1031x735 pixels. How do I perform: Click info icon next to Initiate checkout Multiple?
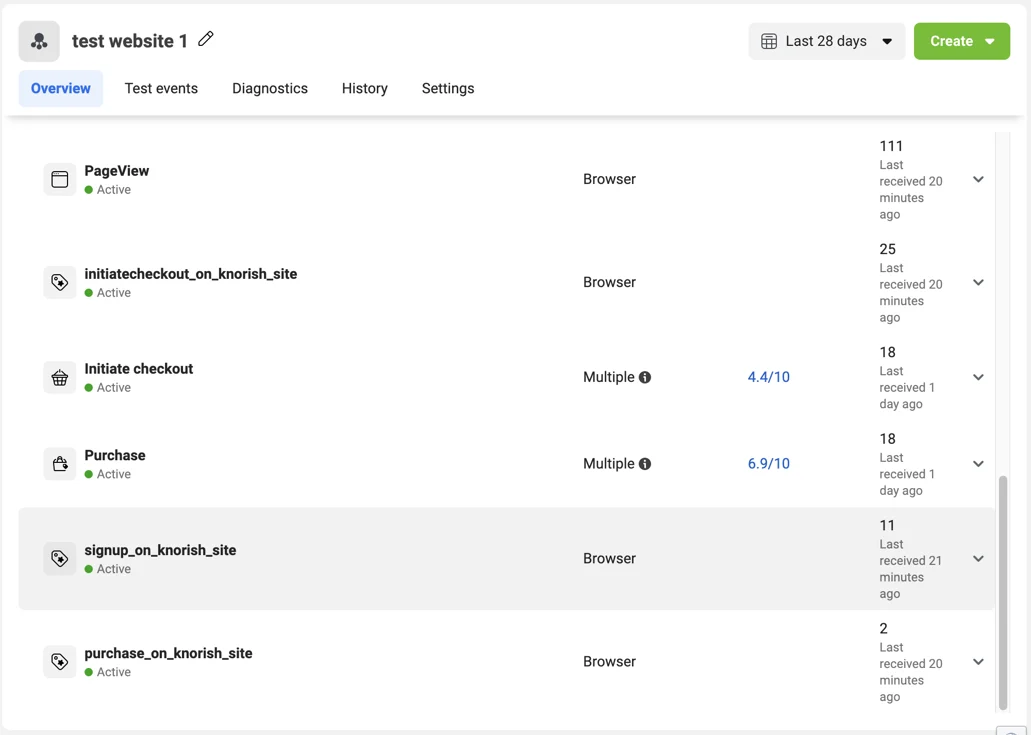[645, 378]
